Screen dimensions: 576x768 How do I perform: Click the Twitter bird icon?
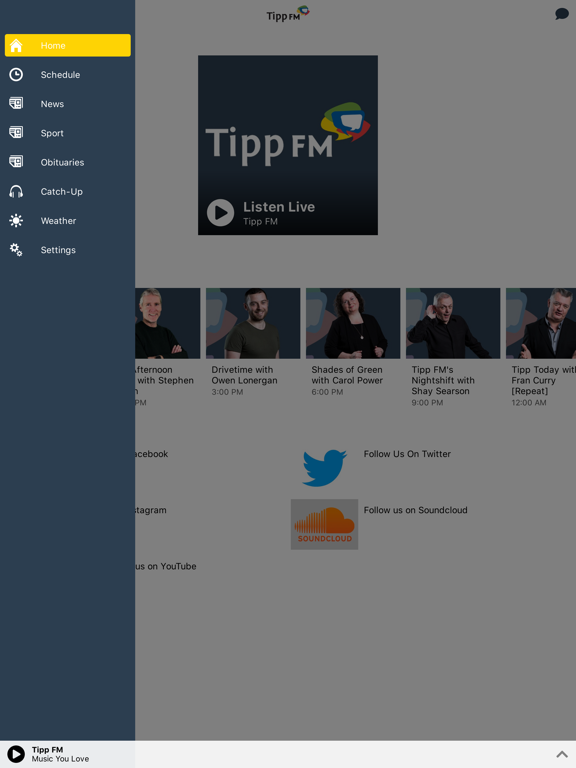pos(325,468)
